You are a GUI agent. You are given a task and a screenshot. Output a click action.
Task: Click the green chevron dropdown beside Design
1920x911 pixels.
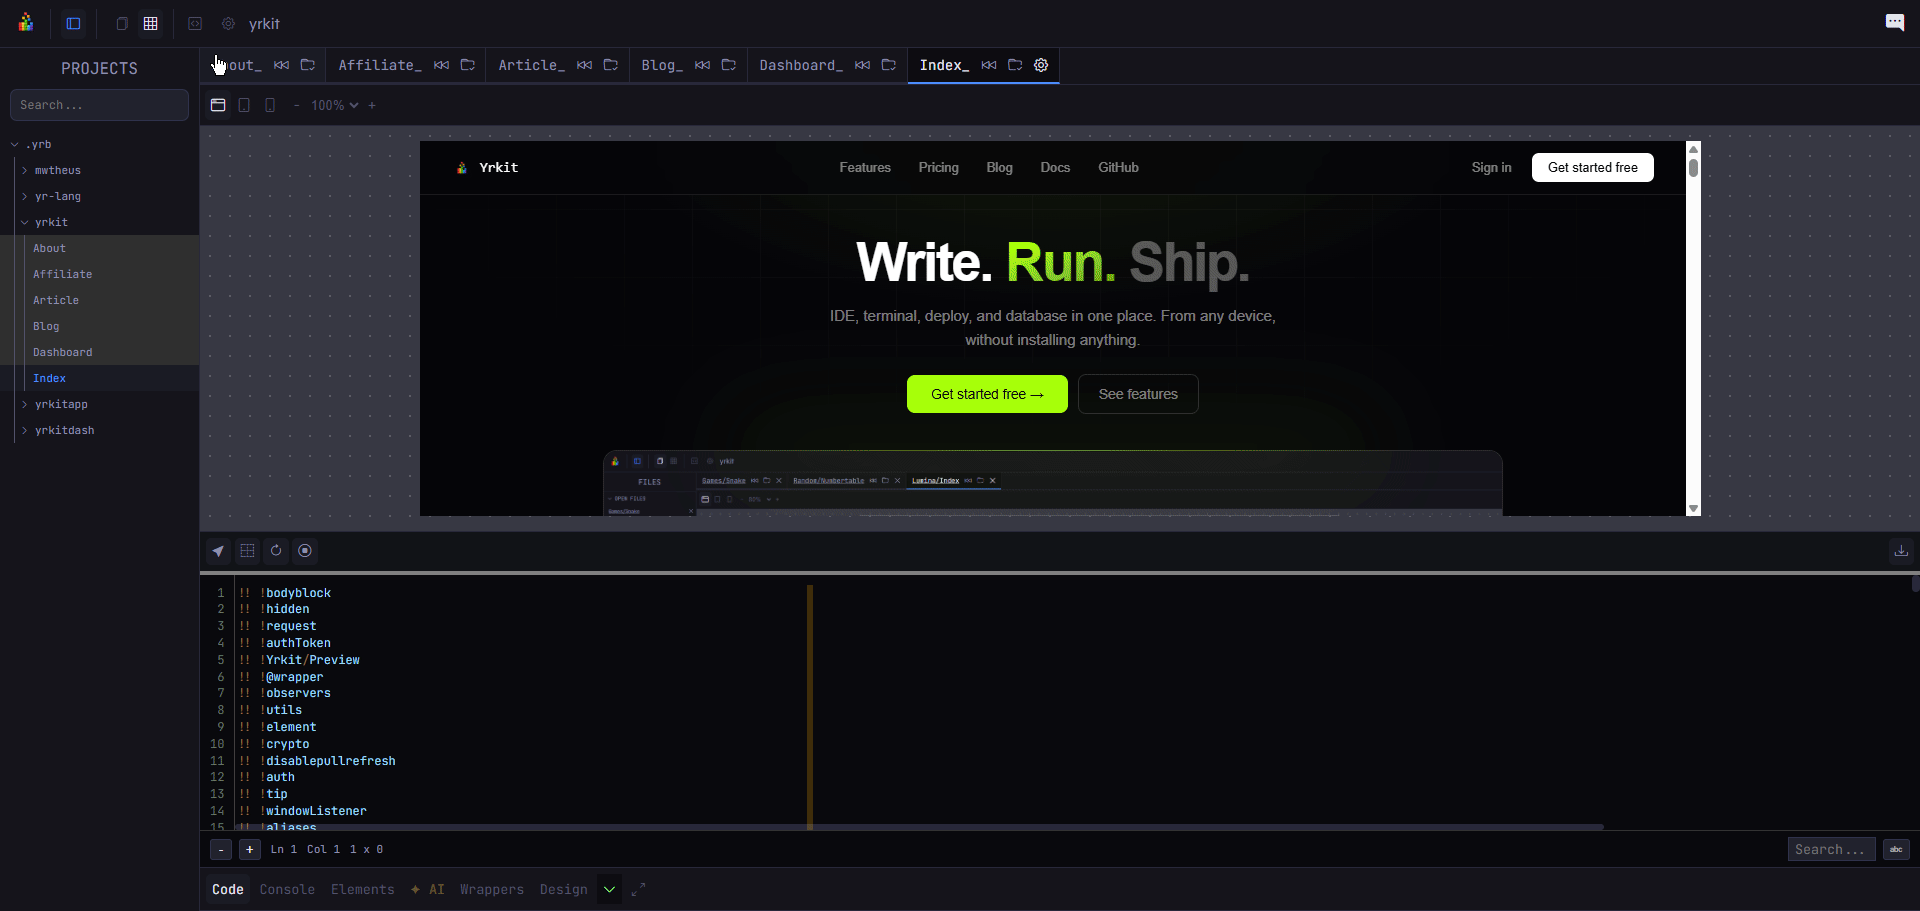click(609, 890)
